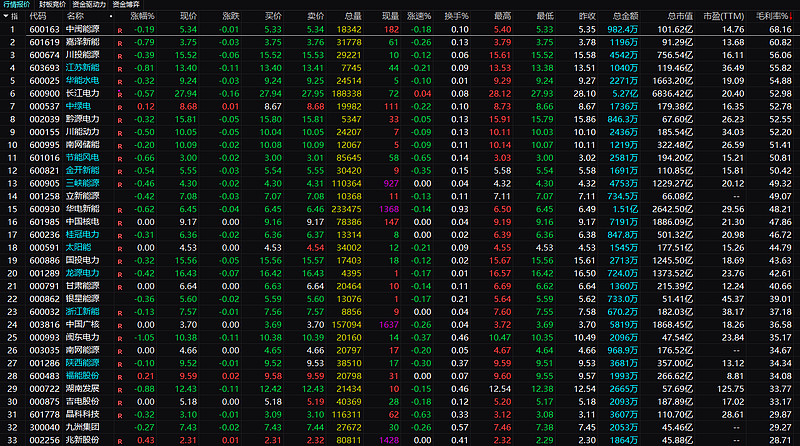This screenshot has height=446, width=800.
Task: Click the R margin icon for 600032
Action: (120, 313)
